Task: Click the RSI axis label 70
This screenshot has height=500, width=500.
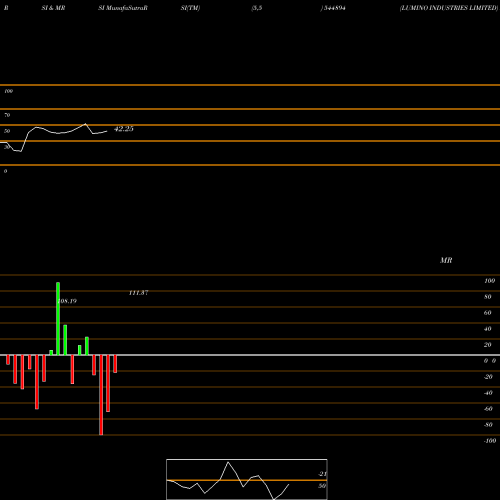Action: click(x=7, y=115)
